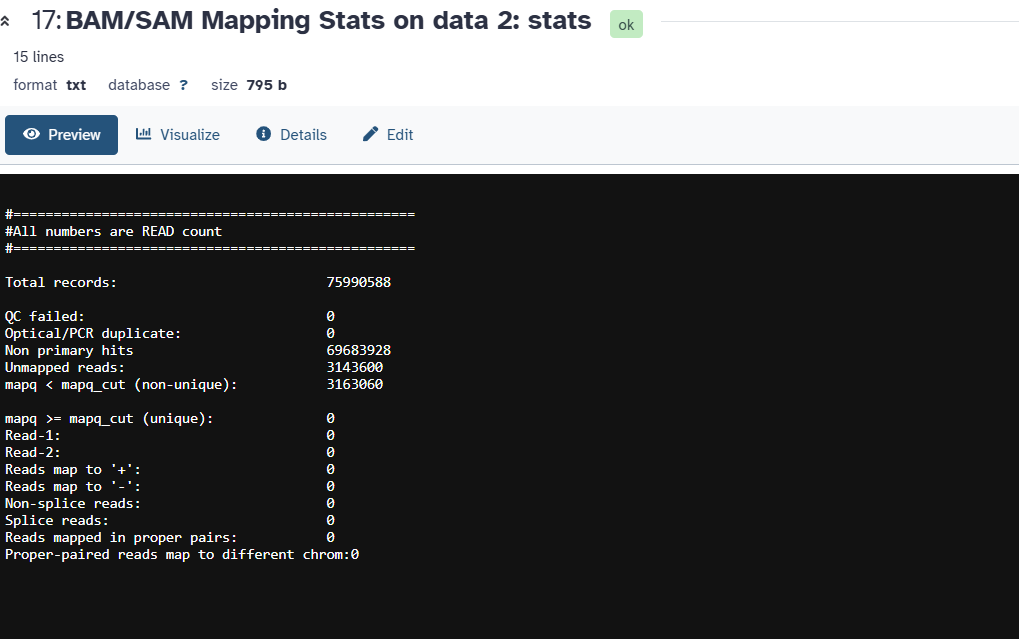Click the 795 b size value
The width and height of the screenshot is (1033, 639).
tap(267, 85)
